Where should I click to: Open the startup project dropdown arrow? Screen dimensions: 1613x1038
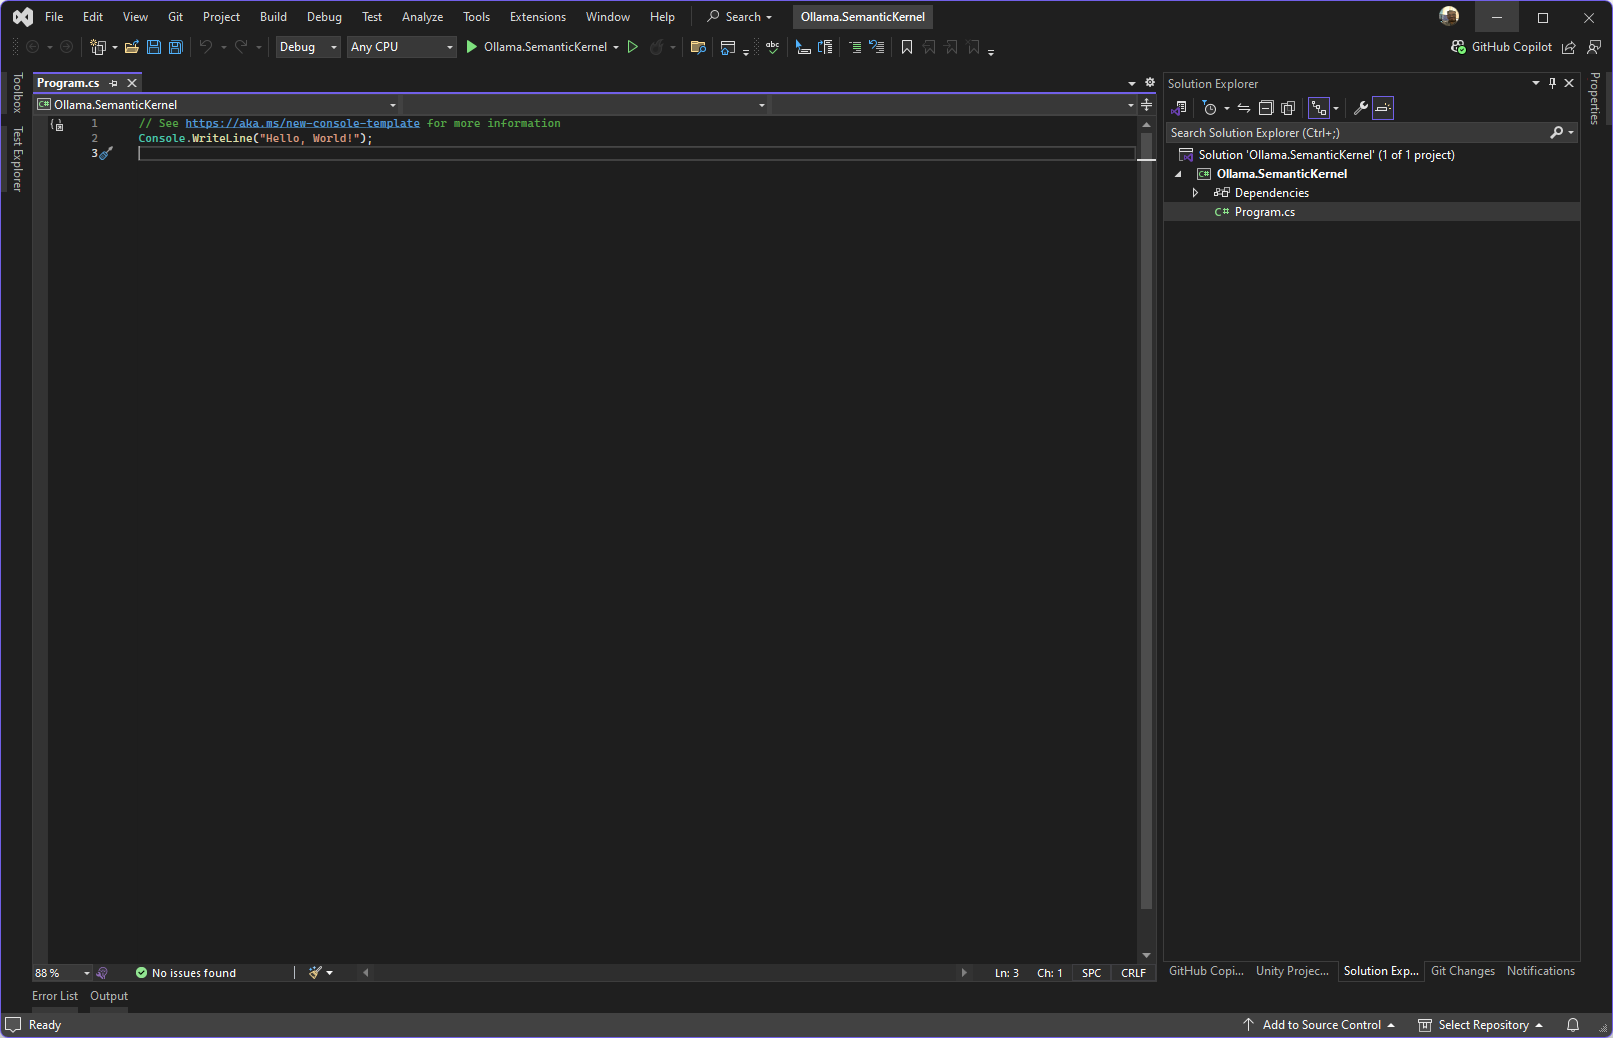pyautogui.click(x=616, y=47)
